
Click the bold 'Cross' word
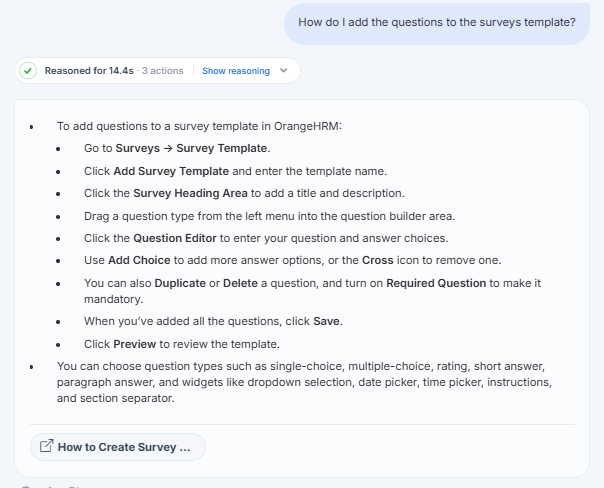coord(378,260)
